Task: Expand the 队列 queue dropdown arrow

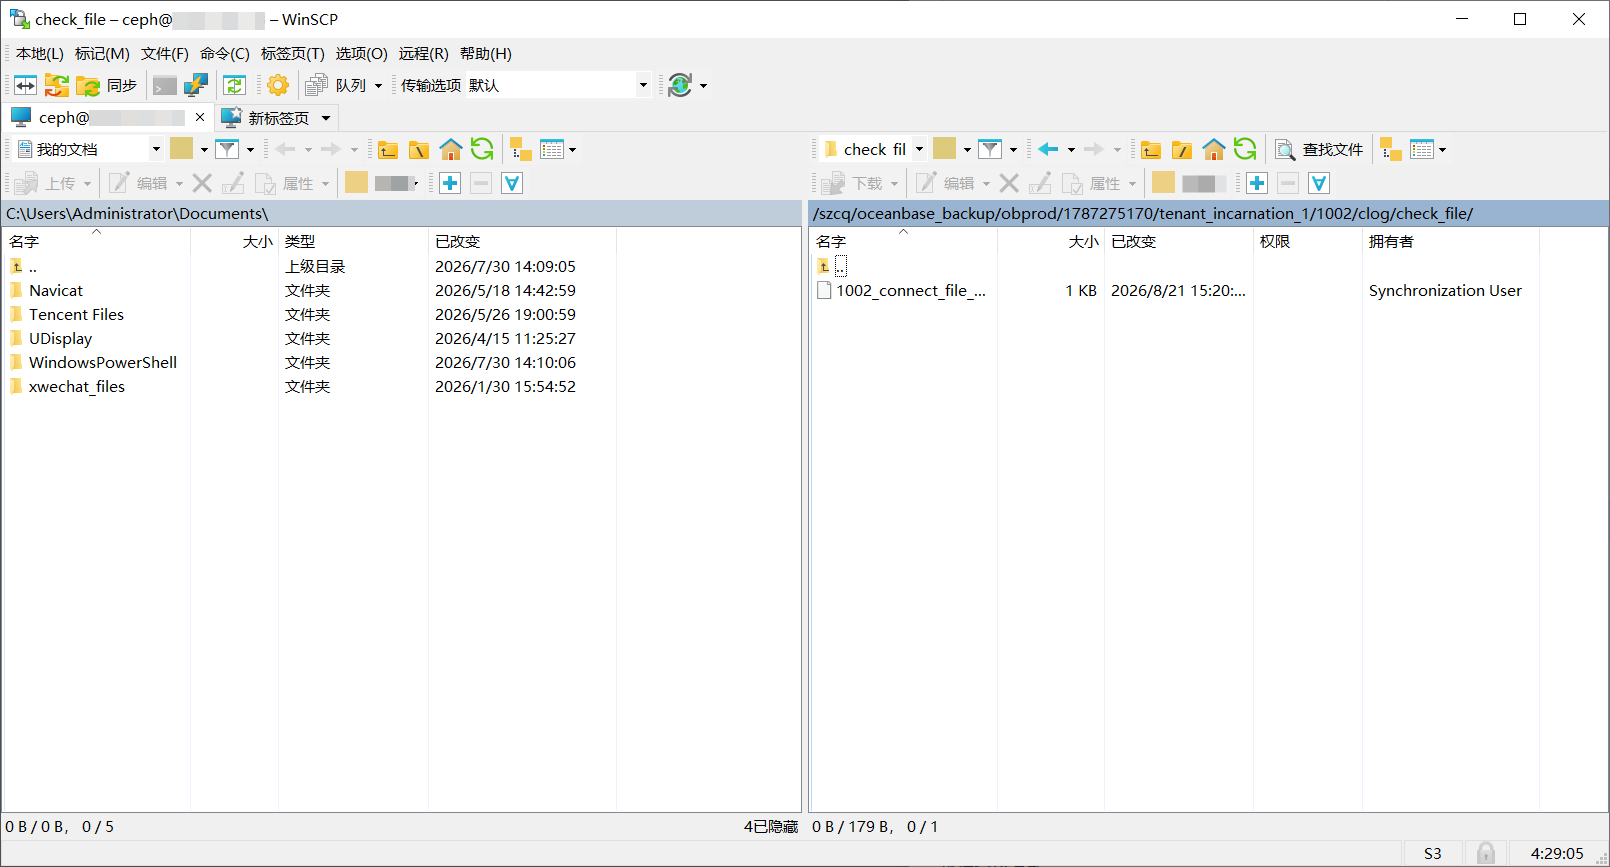Action: coord(378,86)
